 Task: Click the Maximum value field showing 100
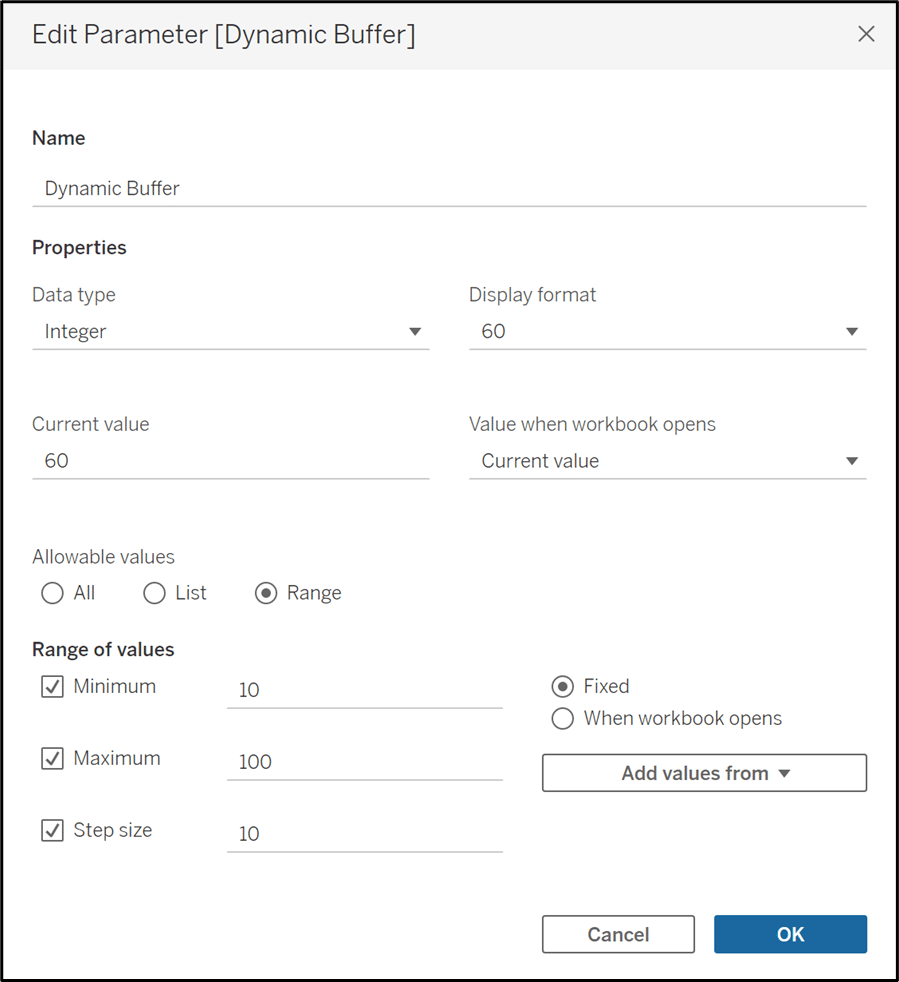365,762
